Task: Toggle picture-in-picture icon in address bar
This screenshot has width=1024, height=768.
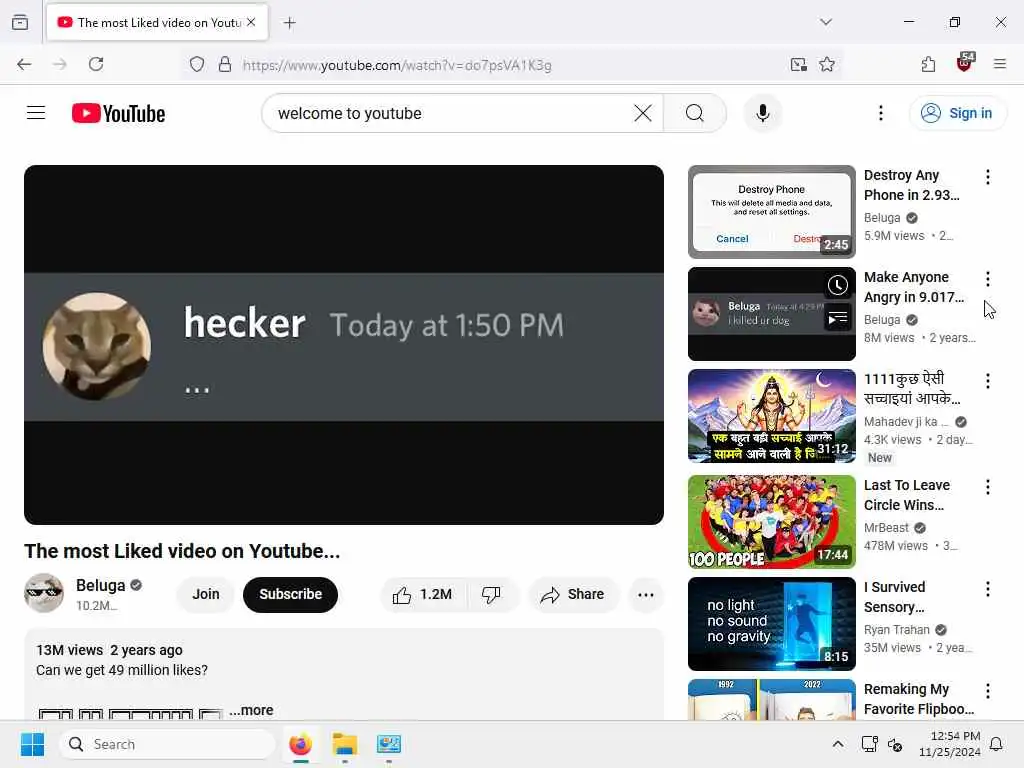Action: point(798,64)
